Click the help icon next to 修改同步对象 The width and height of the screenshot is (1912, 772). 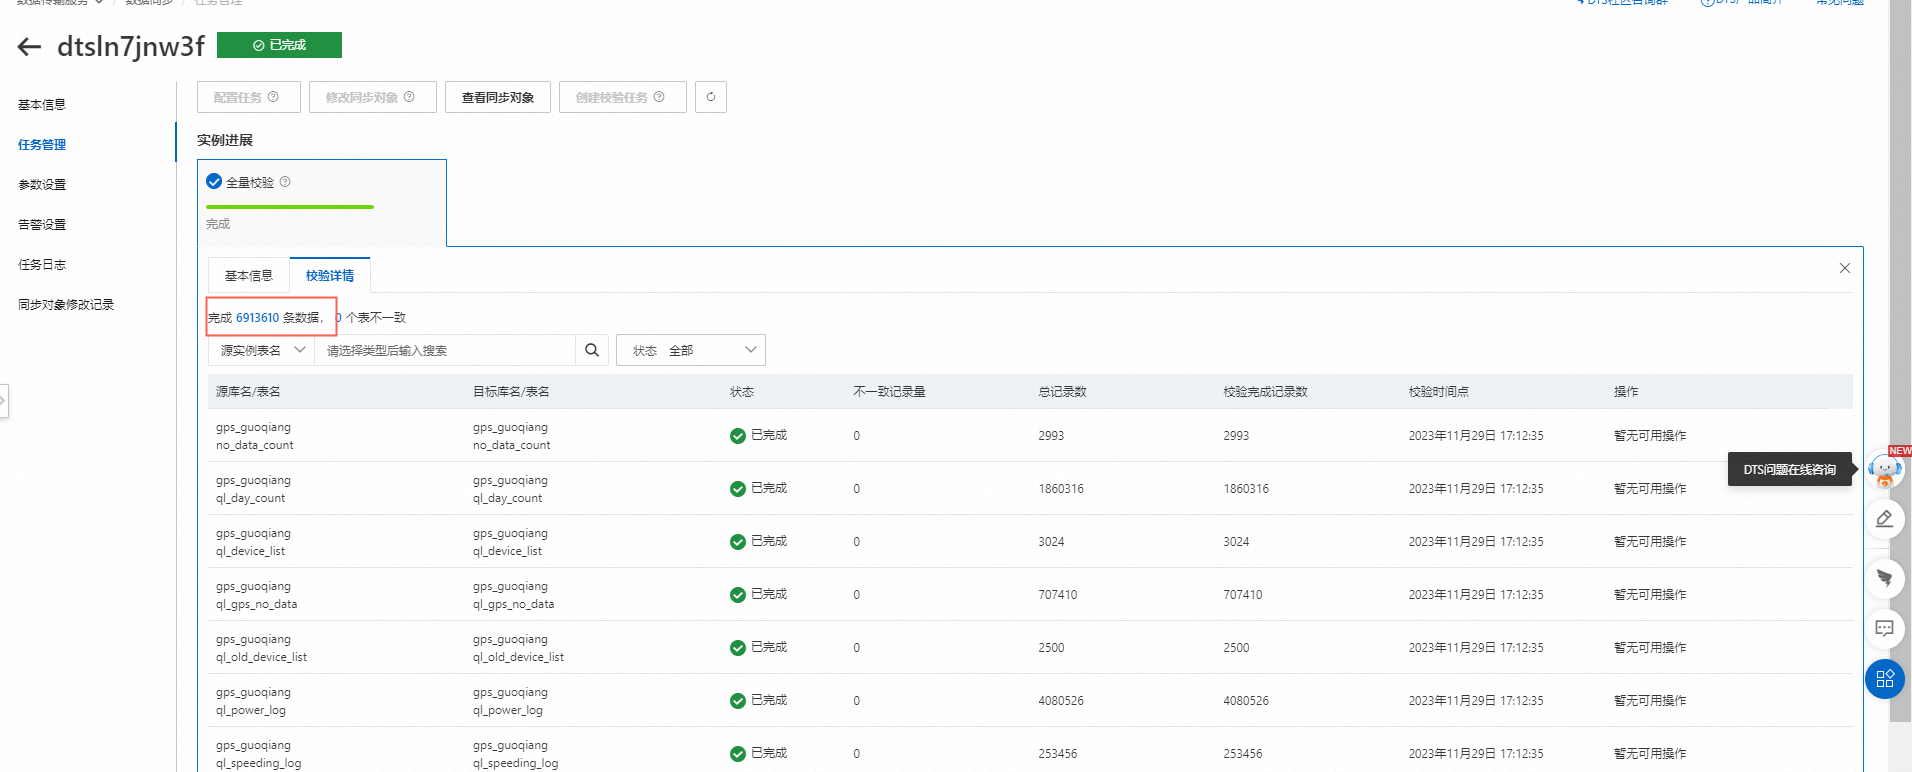409,97
